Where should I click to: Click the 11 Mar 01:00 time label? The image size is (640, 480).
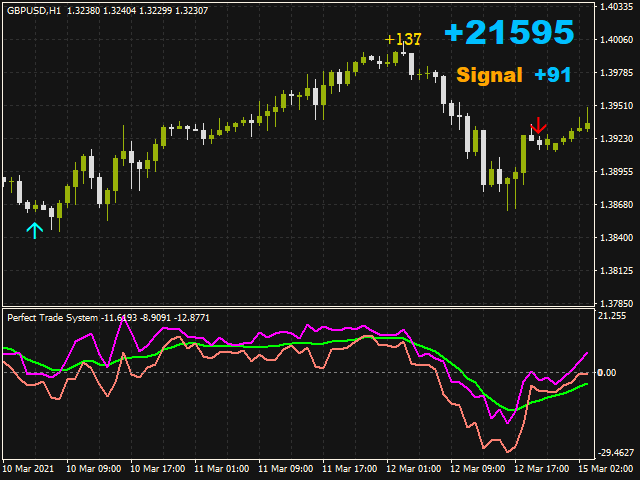[222, 469]
